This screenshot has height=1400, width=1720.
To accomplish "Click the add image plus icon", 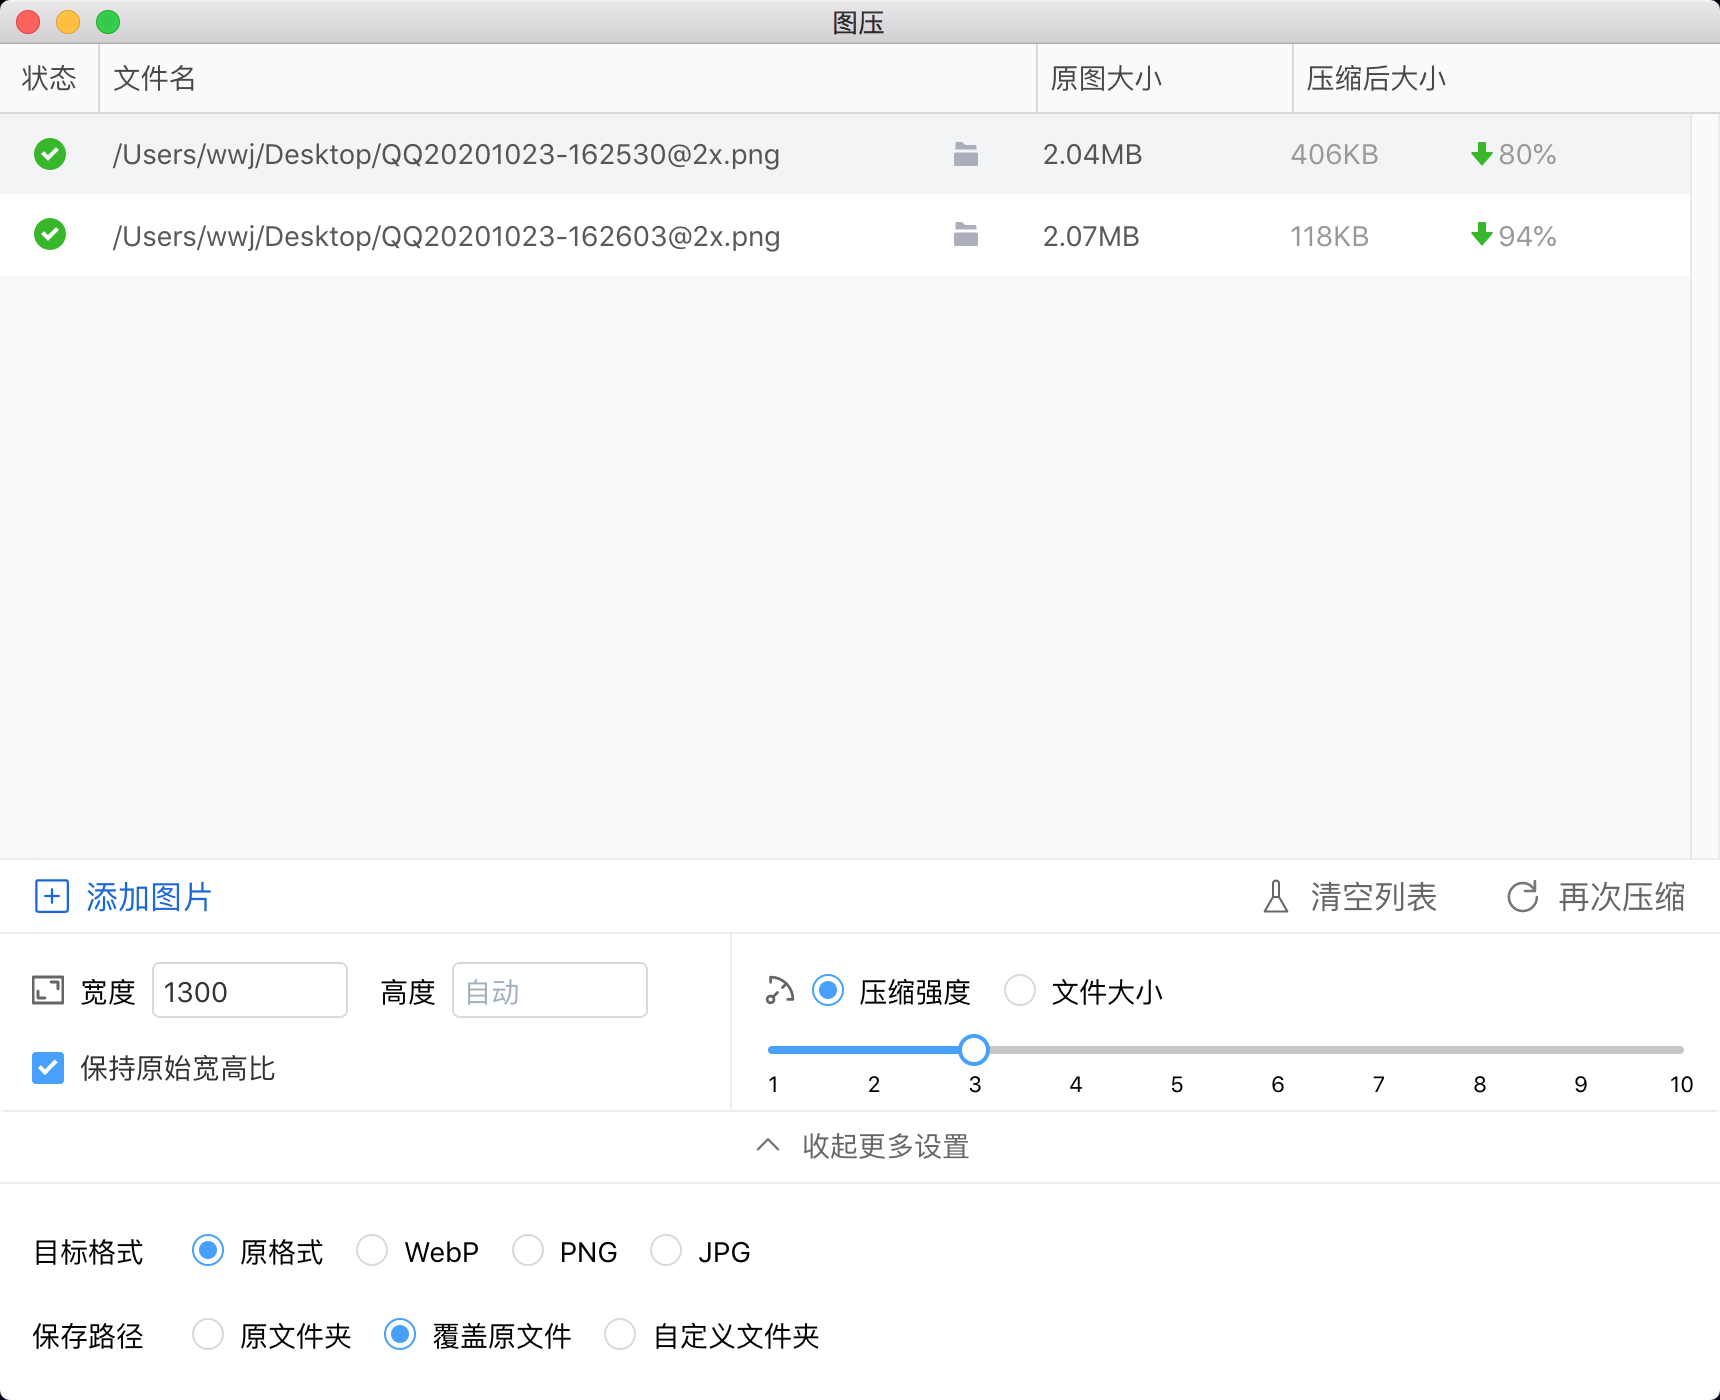I will coord(52,896).
